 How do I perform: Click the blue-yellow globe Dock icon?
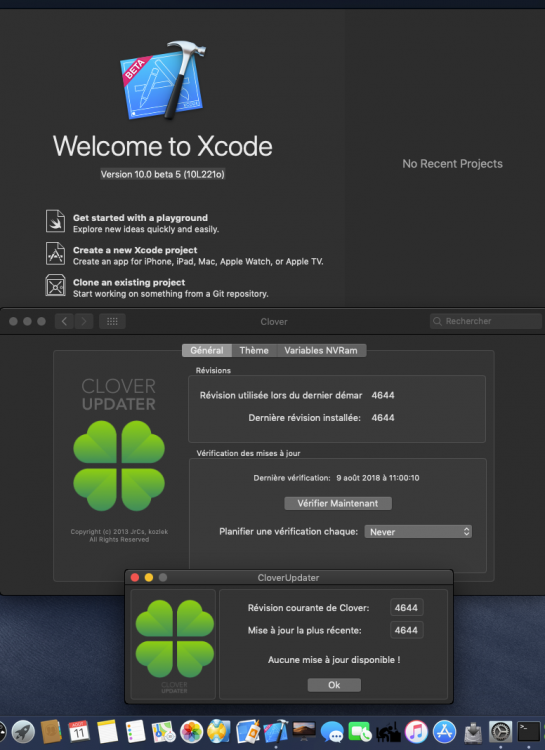219,732
